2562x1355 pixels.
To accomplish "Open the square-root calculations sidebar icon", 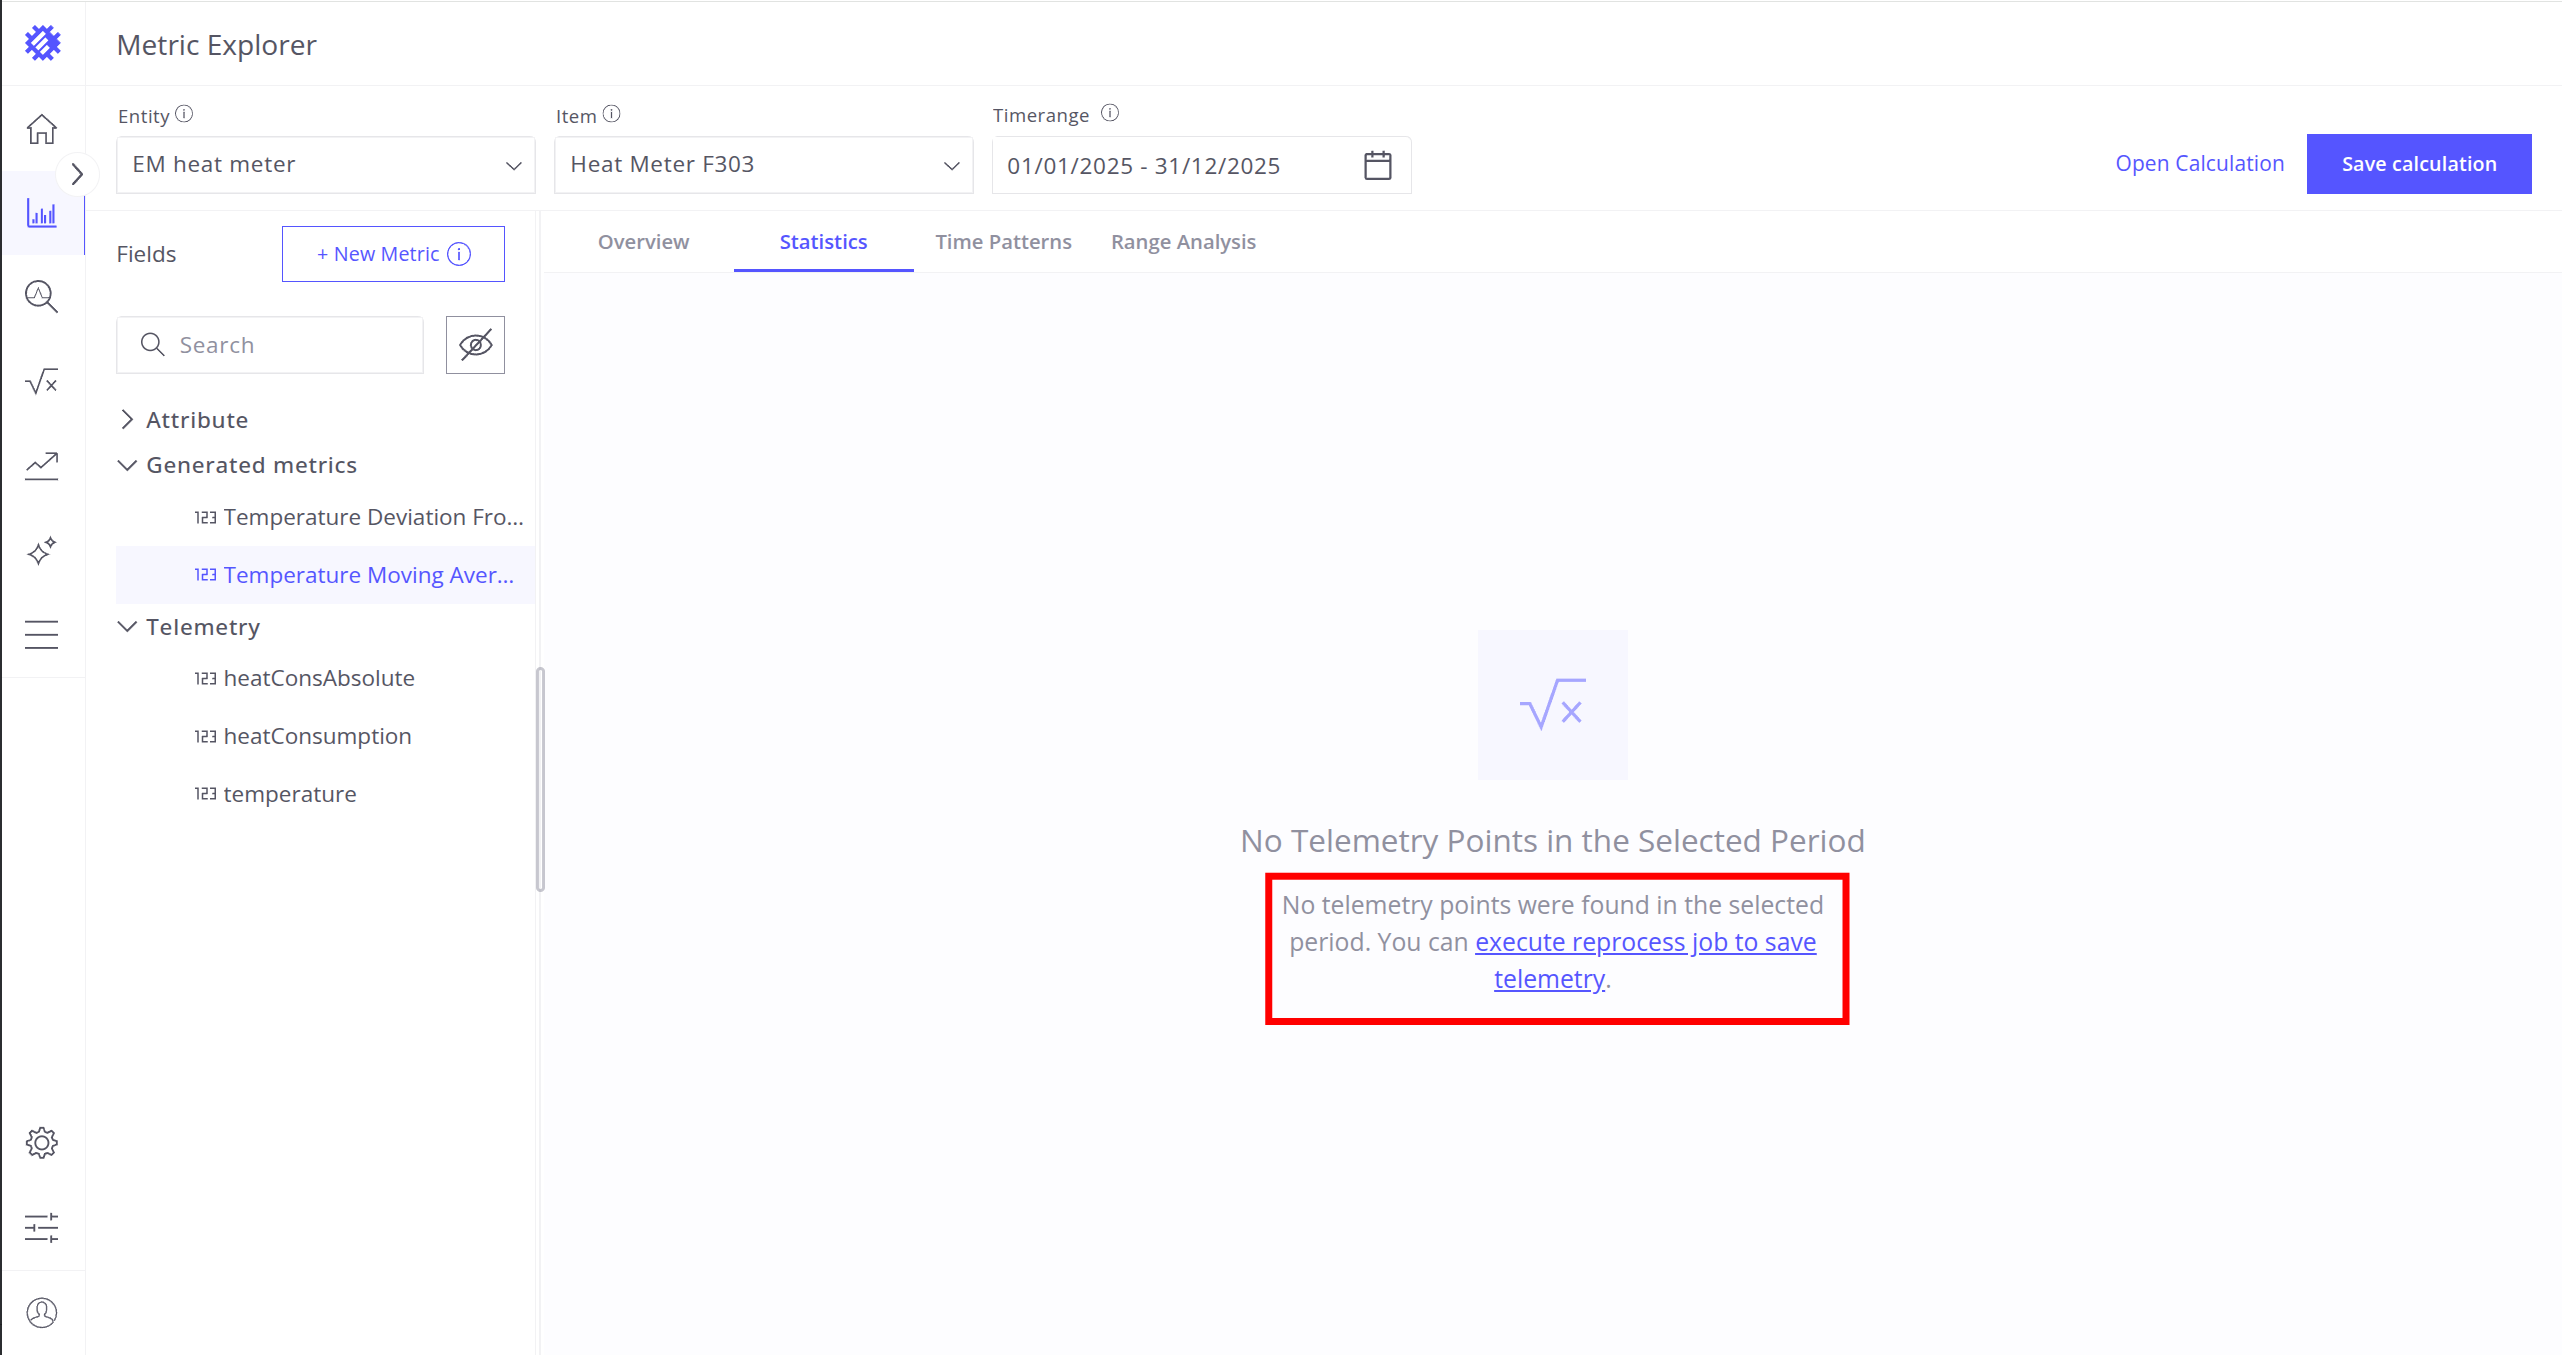I will point(42,381).
